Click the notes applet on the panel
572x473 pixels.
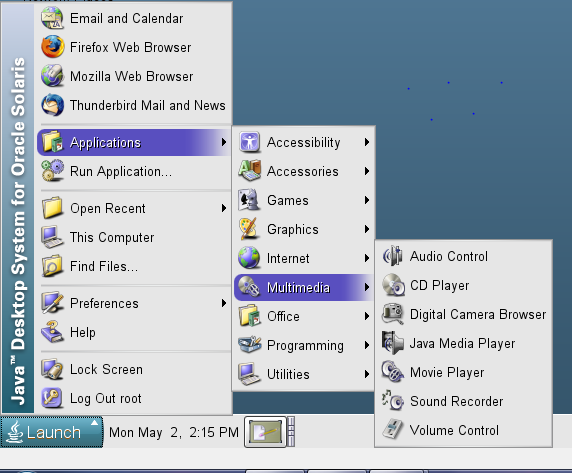265,432
